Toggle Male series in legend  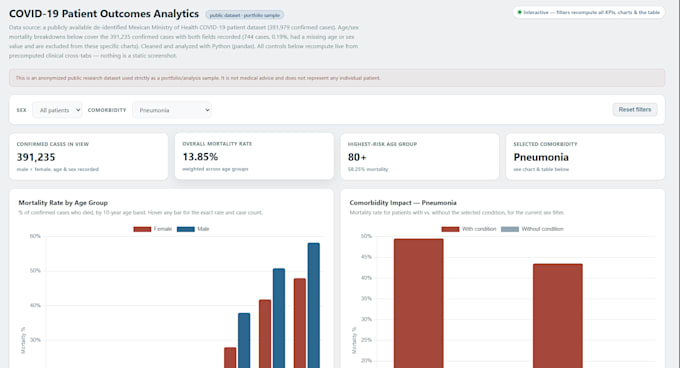(x=193, y=229)
